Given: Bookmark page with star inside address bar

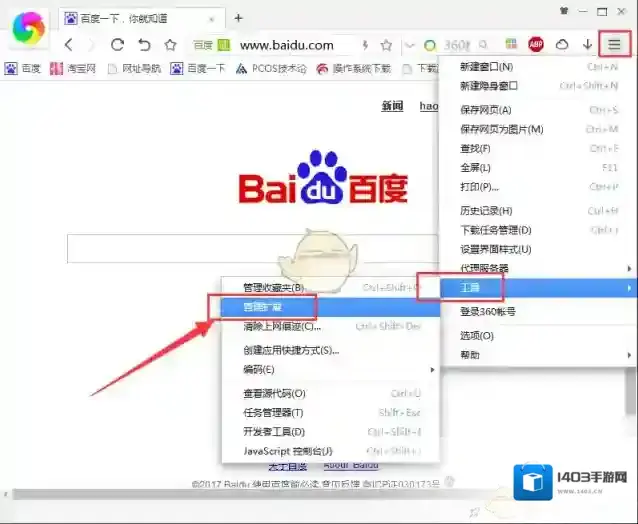Looking at the screenshot, I should point(386,45).
